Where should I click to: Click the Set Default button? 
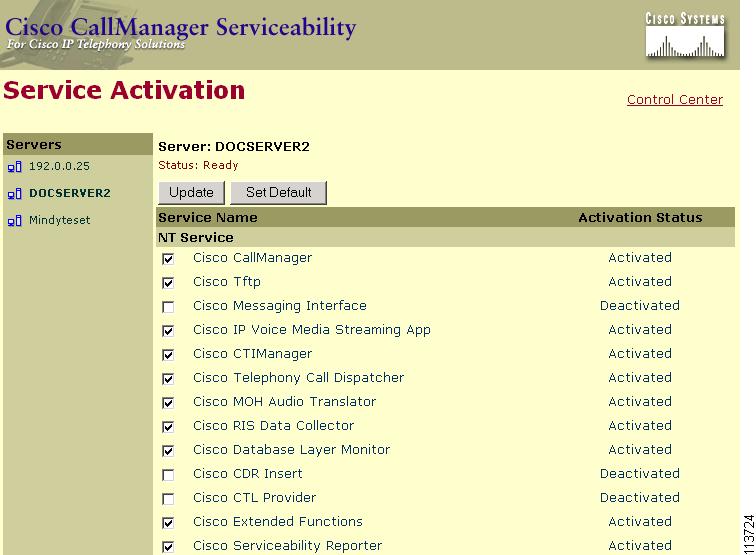(278, 192)
